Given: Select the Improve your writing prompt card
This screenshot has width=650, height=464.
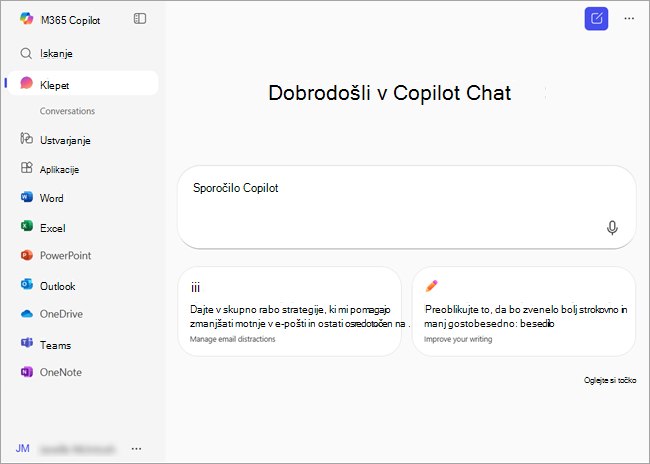Looking at the screenshot, I should click(x=524, y=311).
